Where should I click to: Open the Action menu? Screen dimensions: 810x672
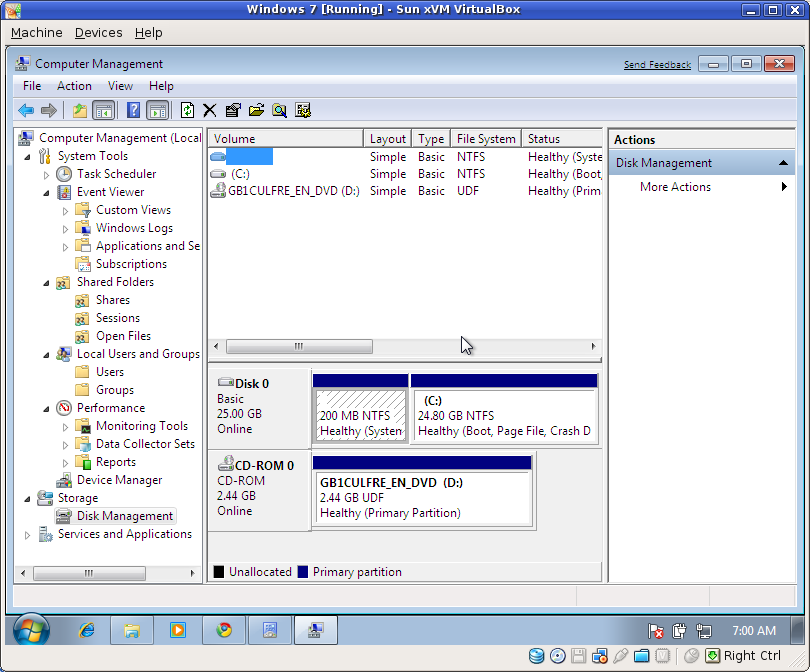coord(74,86)
